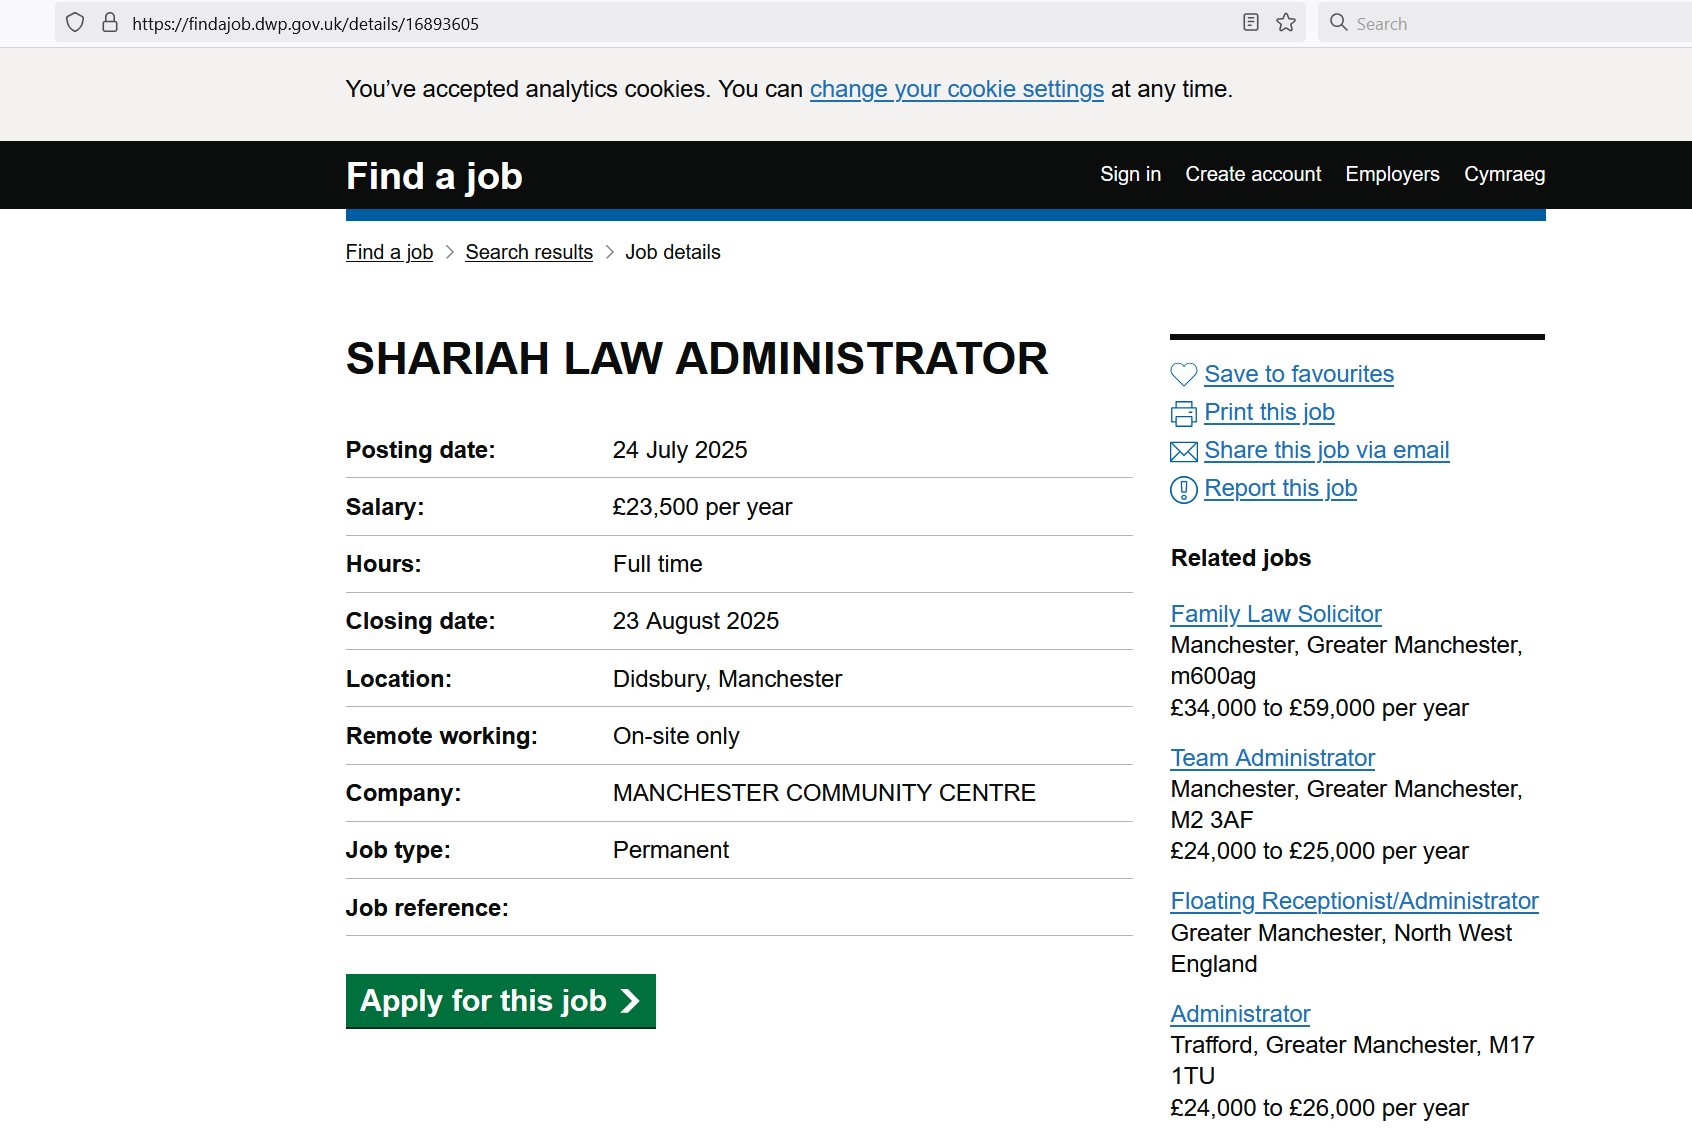Click the envelope email icon
This screenshot has width=1692, height=1140.
tap(1183, 452)
